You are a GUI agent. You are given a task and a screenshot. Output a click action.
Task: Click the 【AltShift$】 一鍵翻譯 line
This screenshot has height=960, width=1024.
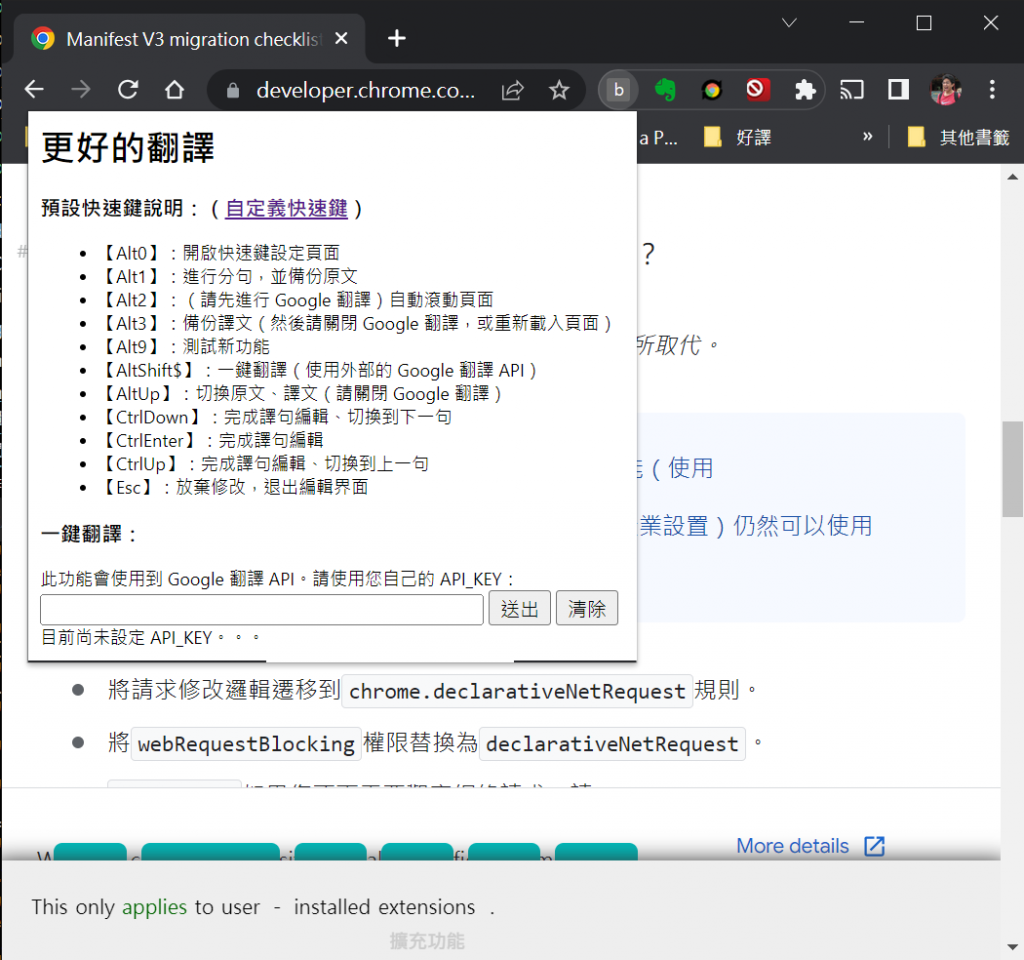[x=318, y=370]
